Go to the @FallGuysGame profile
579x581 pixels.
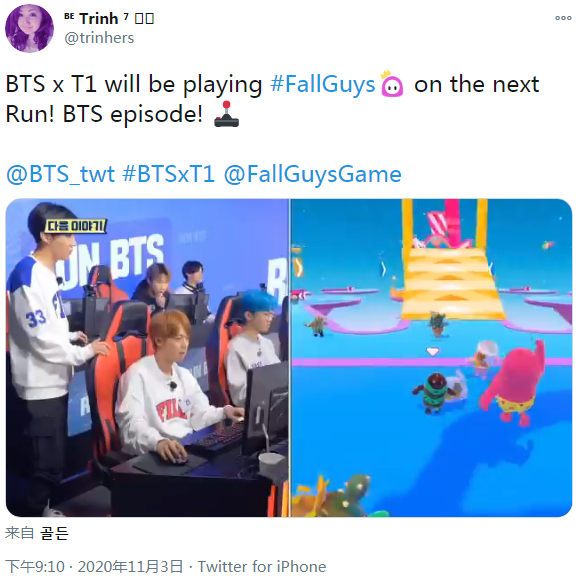pos(313,174)
